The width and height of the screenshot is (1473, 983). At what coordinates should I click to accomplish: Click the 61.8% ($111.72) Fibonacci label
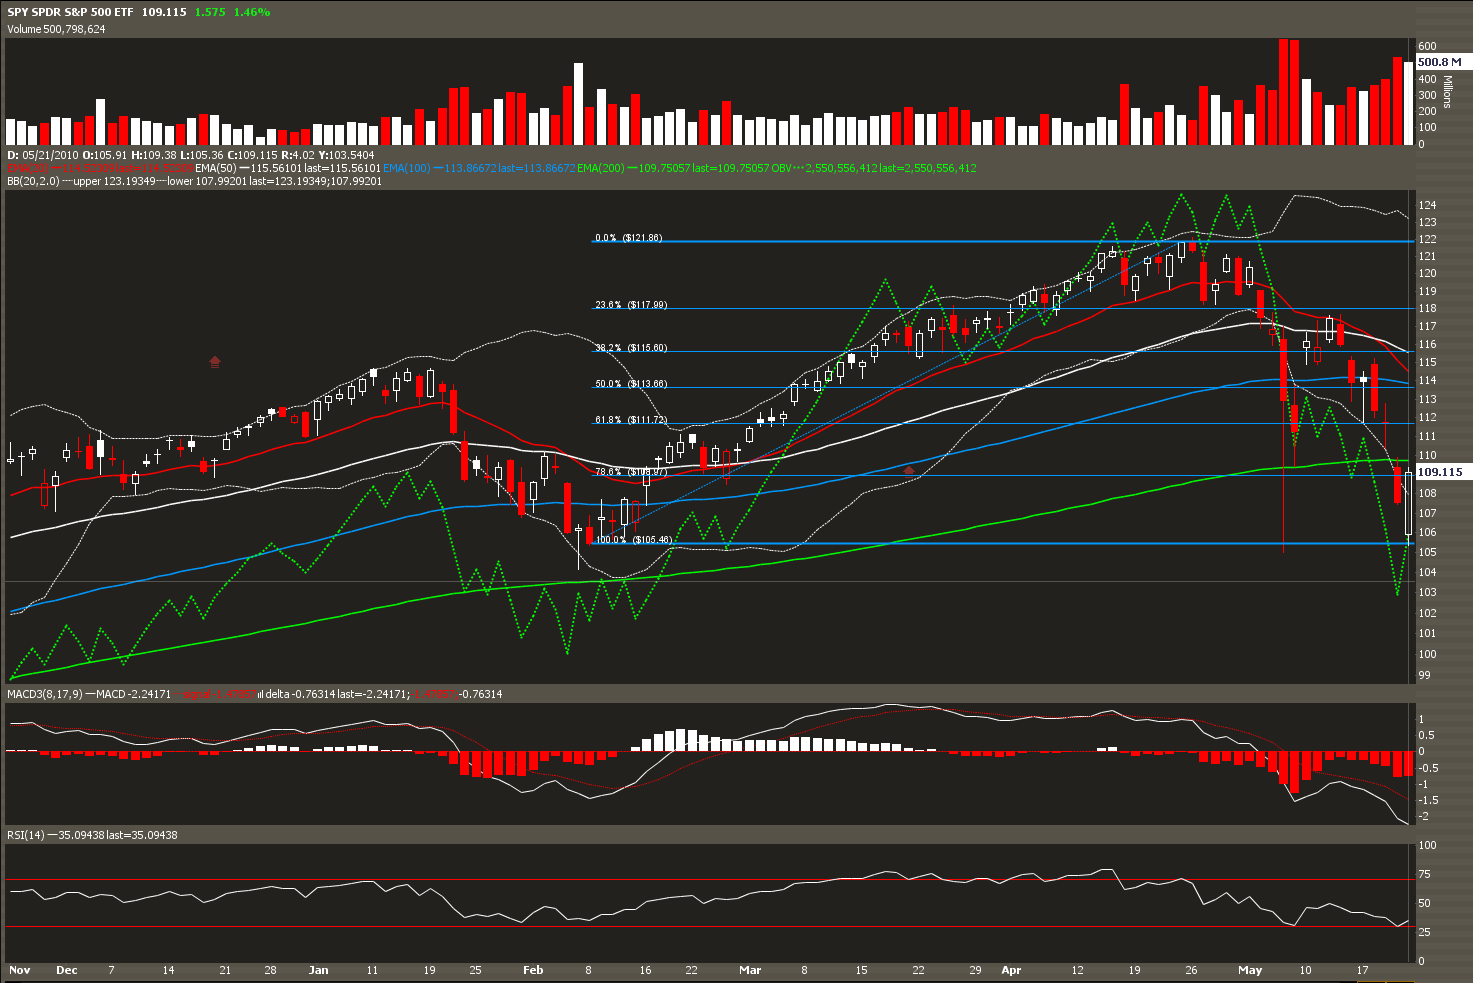point(631,420)
